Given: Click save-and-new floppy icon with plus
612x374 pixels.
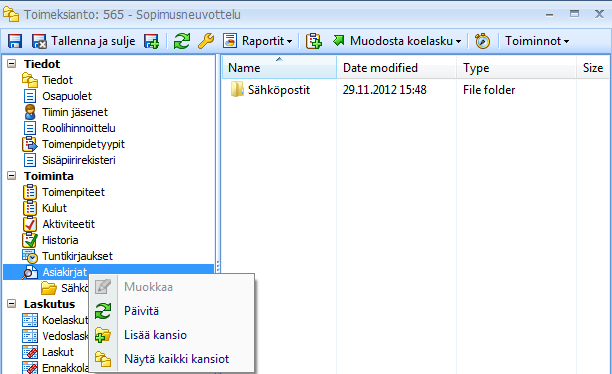Looking at the screenshot, I should tap(151, 41).
